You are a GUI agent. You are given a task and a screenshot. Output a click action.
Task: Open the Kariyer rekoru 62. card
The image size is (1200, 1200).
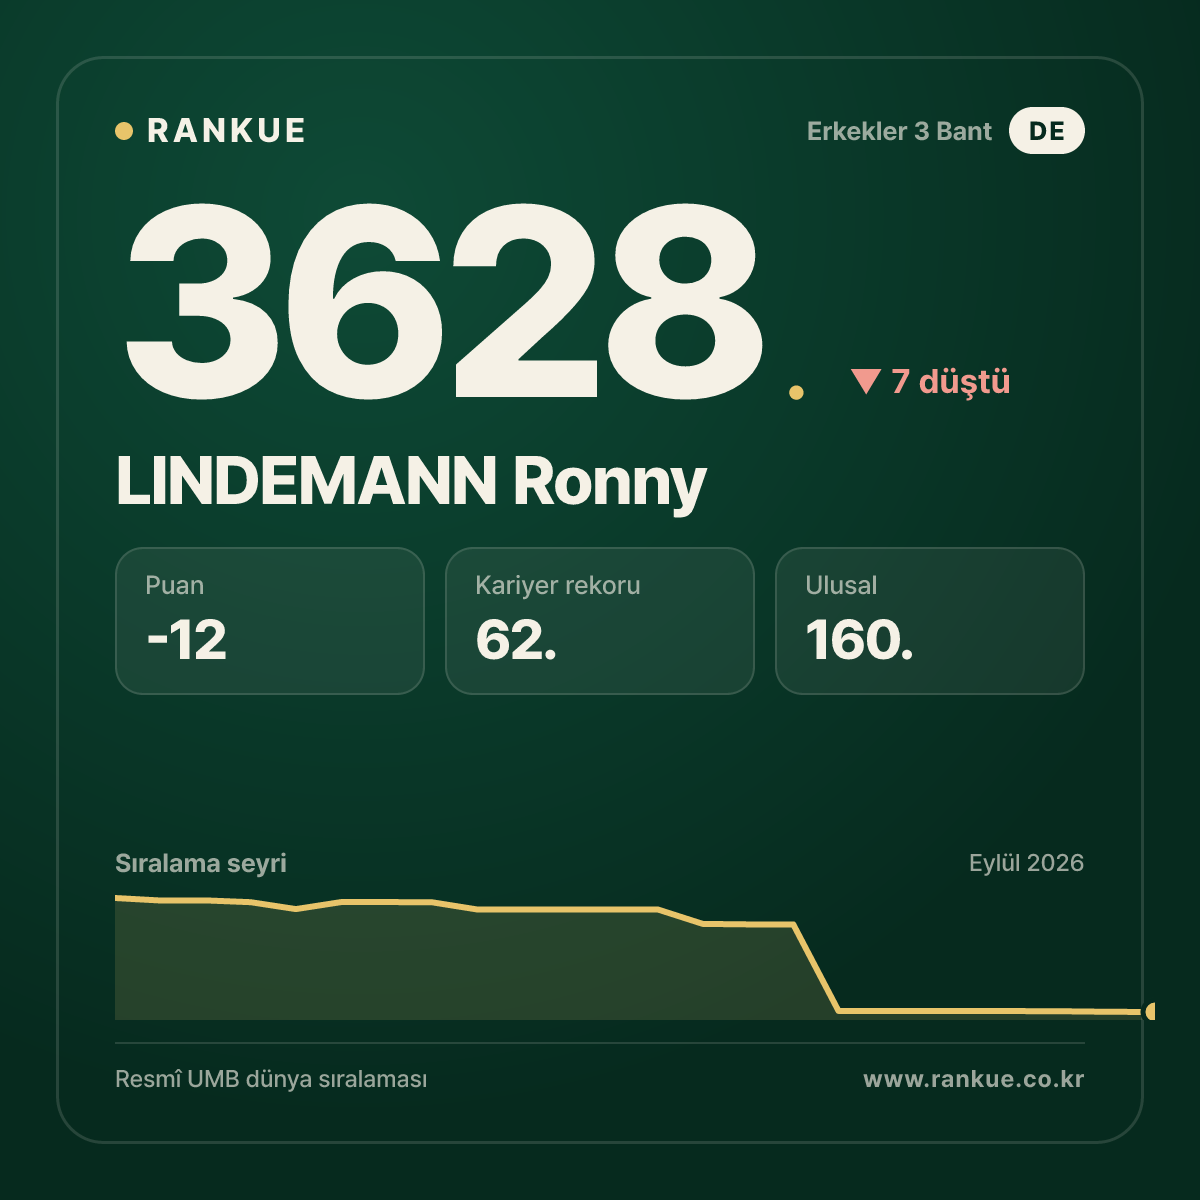600,621
